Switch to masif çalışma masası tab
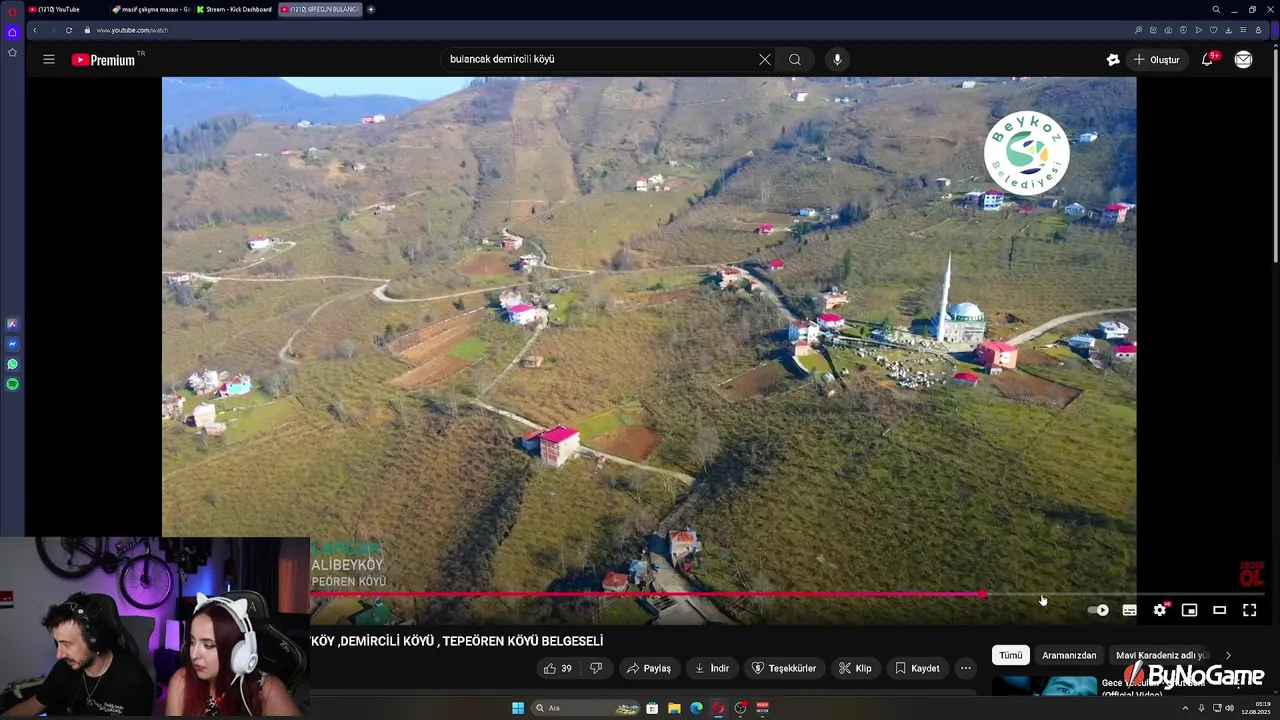Screen dimensions: 1280x720 (150, 9)
